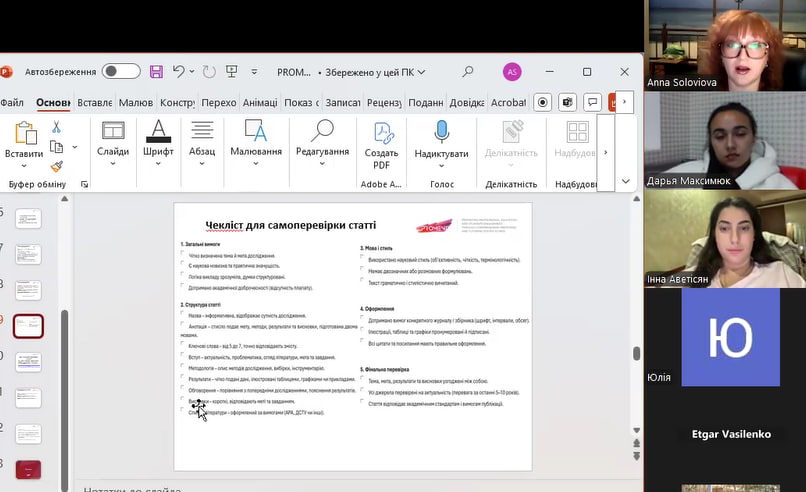Click the Save floppy disk icon
The height and width of the screenshot is (492, 806).
[156, 72]
